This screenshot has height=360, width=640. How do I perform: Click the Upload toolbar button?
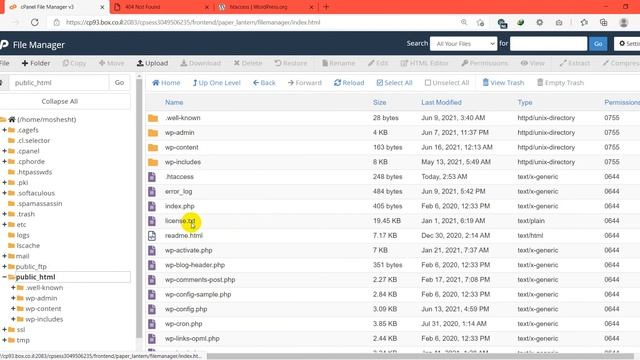(152, 63)
